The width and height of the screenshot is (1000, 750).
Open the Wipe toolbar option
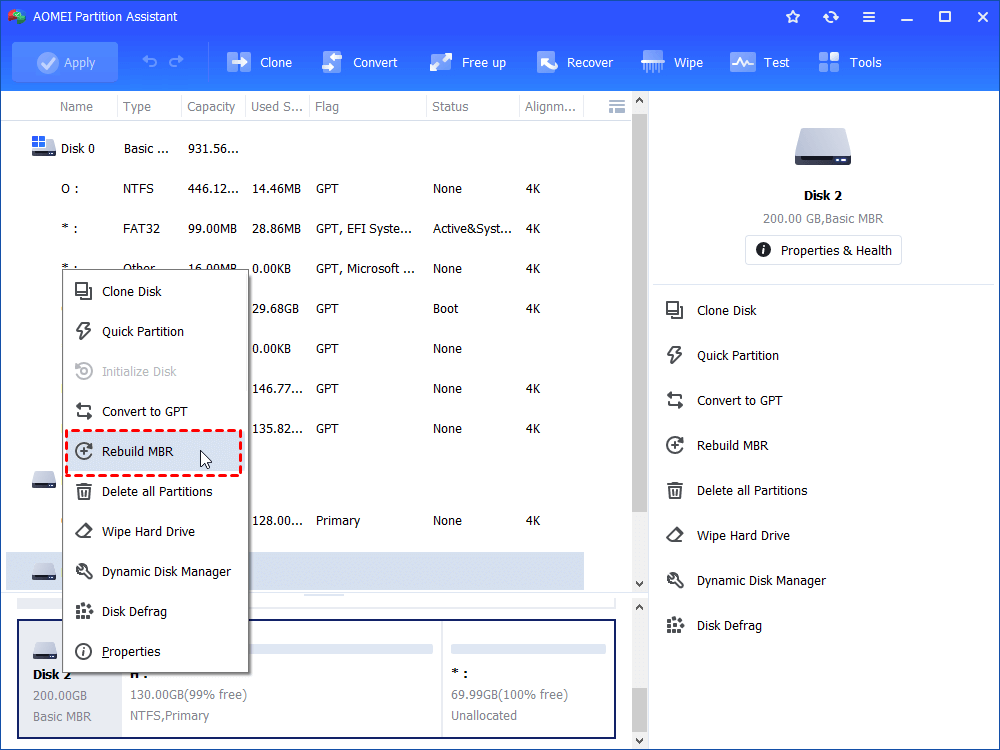point(672,62)
